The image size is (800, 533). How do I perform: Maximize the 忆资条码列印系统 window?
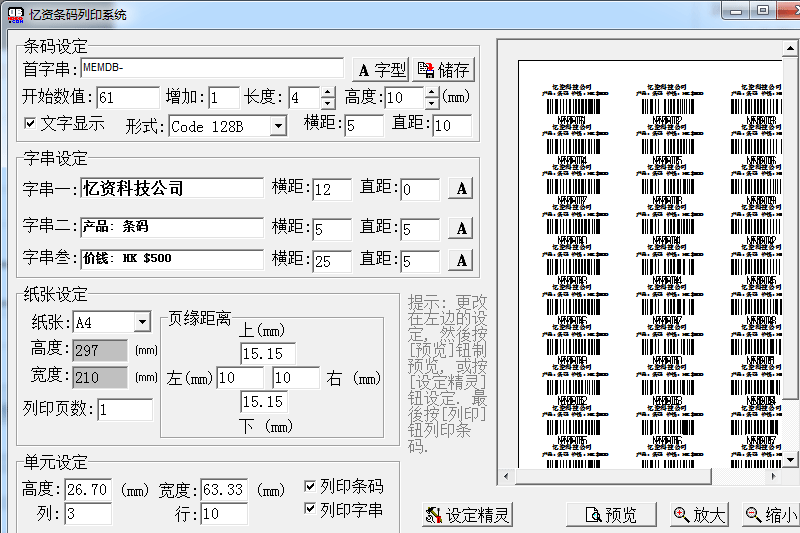763,10
